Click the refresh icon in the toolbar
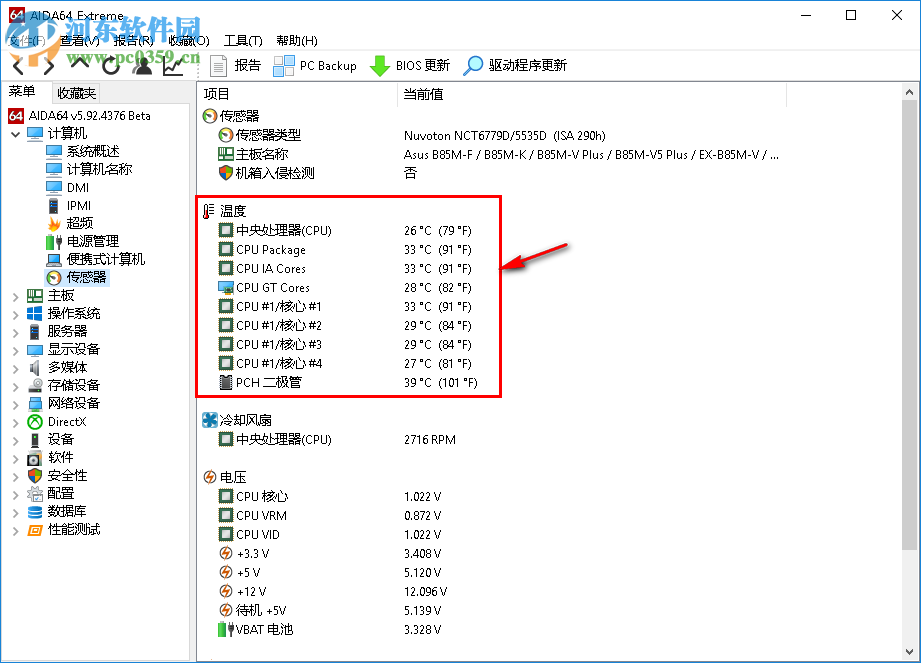The height and width of the screenshot is (663, 921). [110, 65]
